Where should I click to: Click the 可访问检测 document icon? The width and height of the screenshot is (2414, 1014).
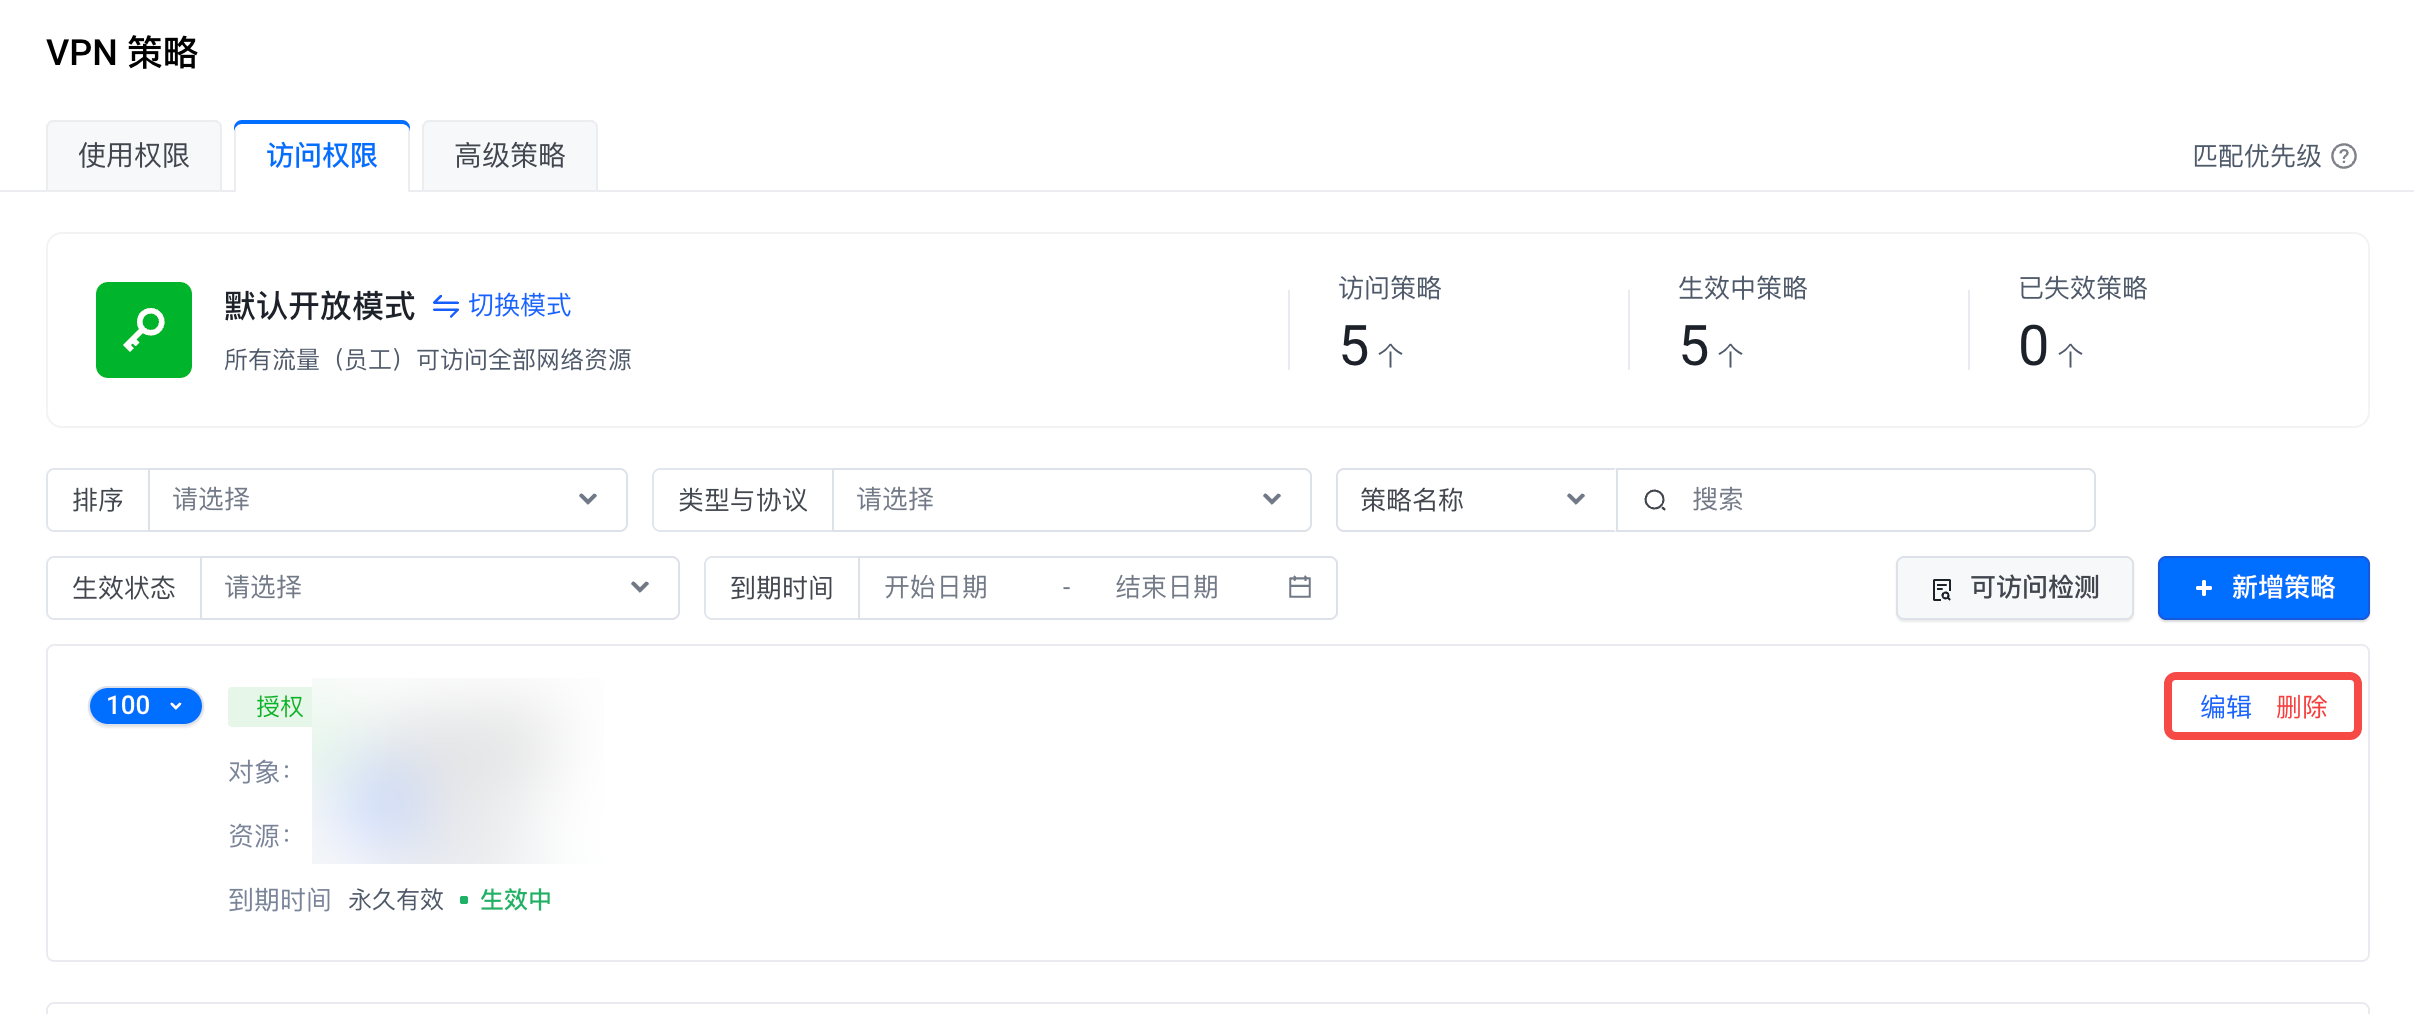coord(1942,589)
